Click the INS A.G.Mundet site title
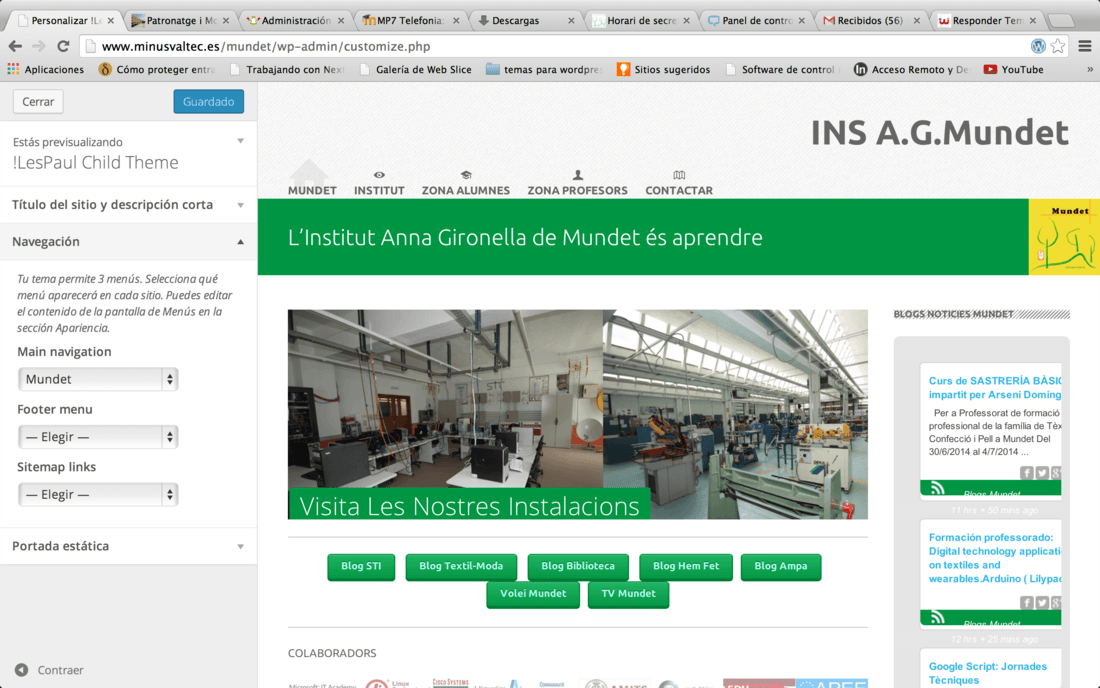 click(939, 133)
